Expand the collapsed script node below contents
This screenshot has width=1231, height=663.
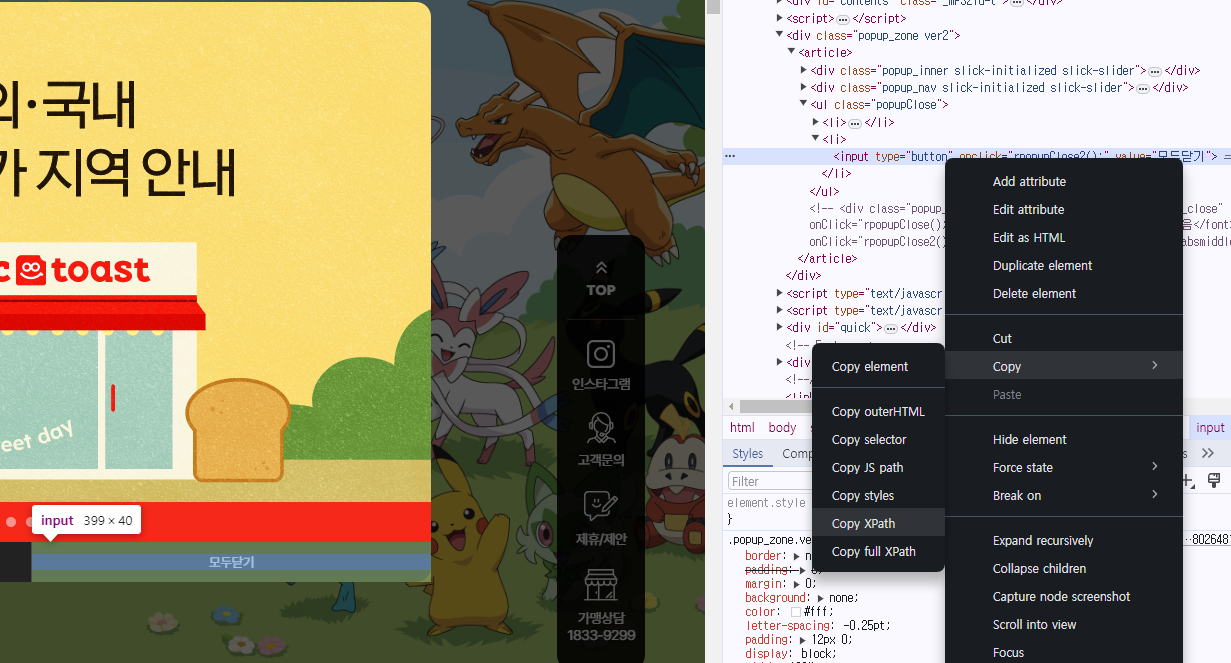[780, 18]
